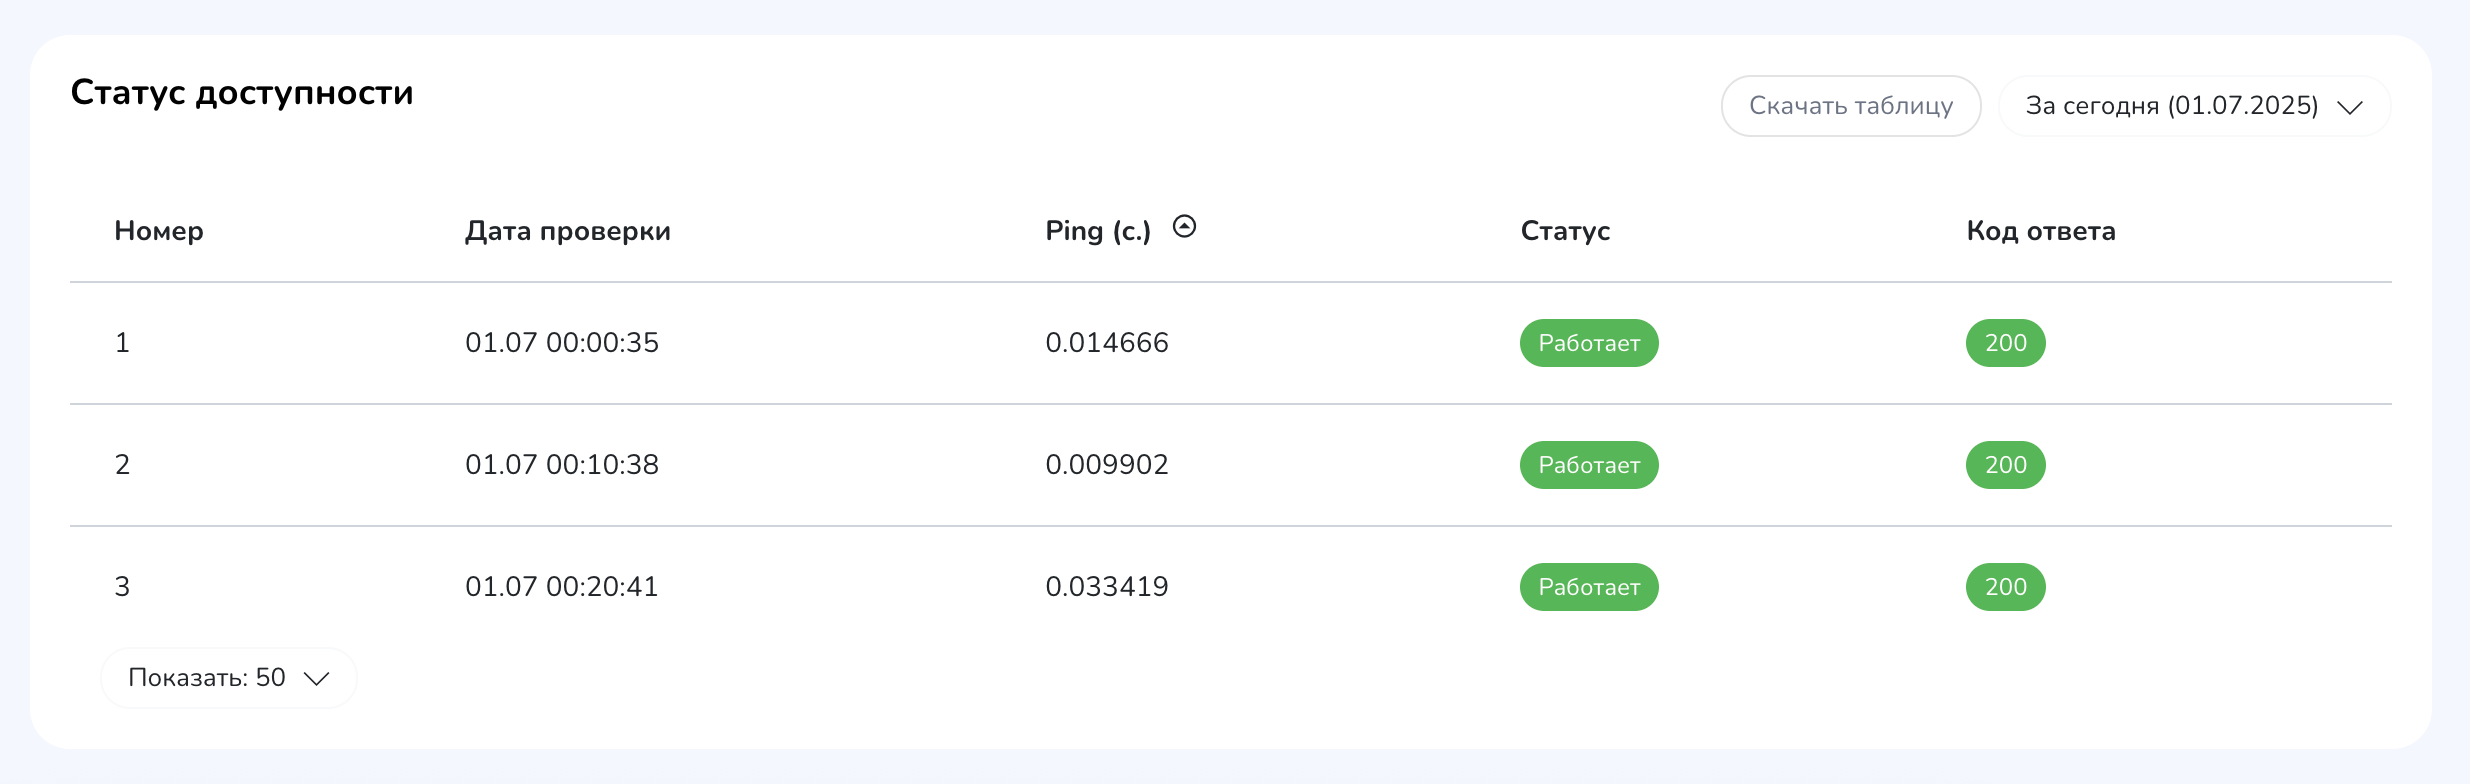Image resolution: width=2470 pixels, height=784 pixels.
Task: Open the За сегодня date range dropdown
Action: point(2194,106)
